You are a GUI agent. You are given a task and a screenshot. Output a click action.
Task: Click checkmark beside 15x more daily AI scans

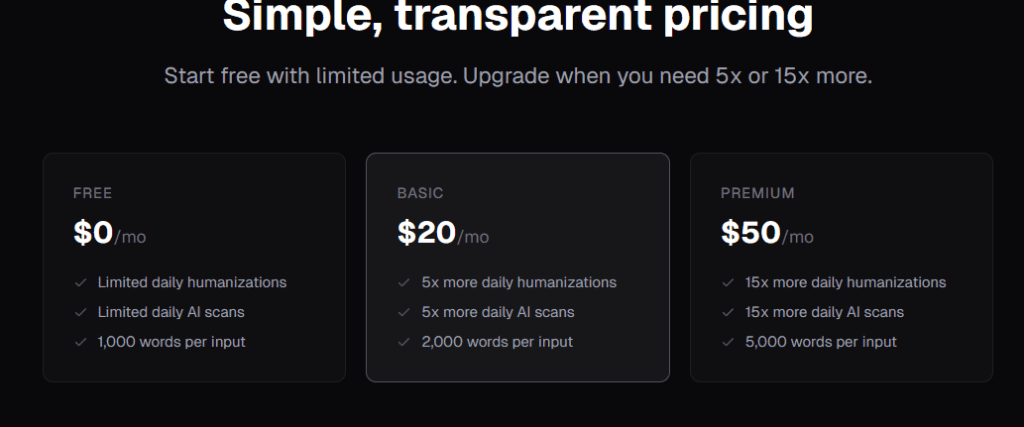pyautogui.click(x=727, y=312)
